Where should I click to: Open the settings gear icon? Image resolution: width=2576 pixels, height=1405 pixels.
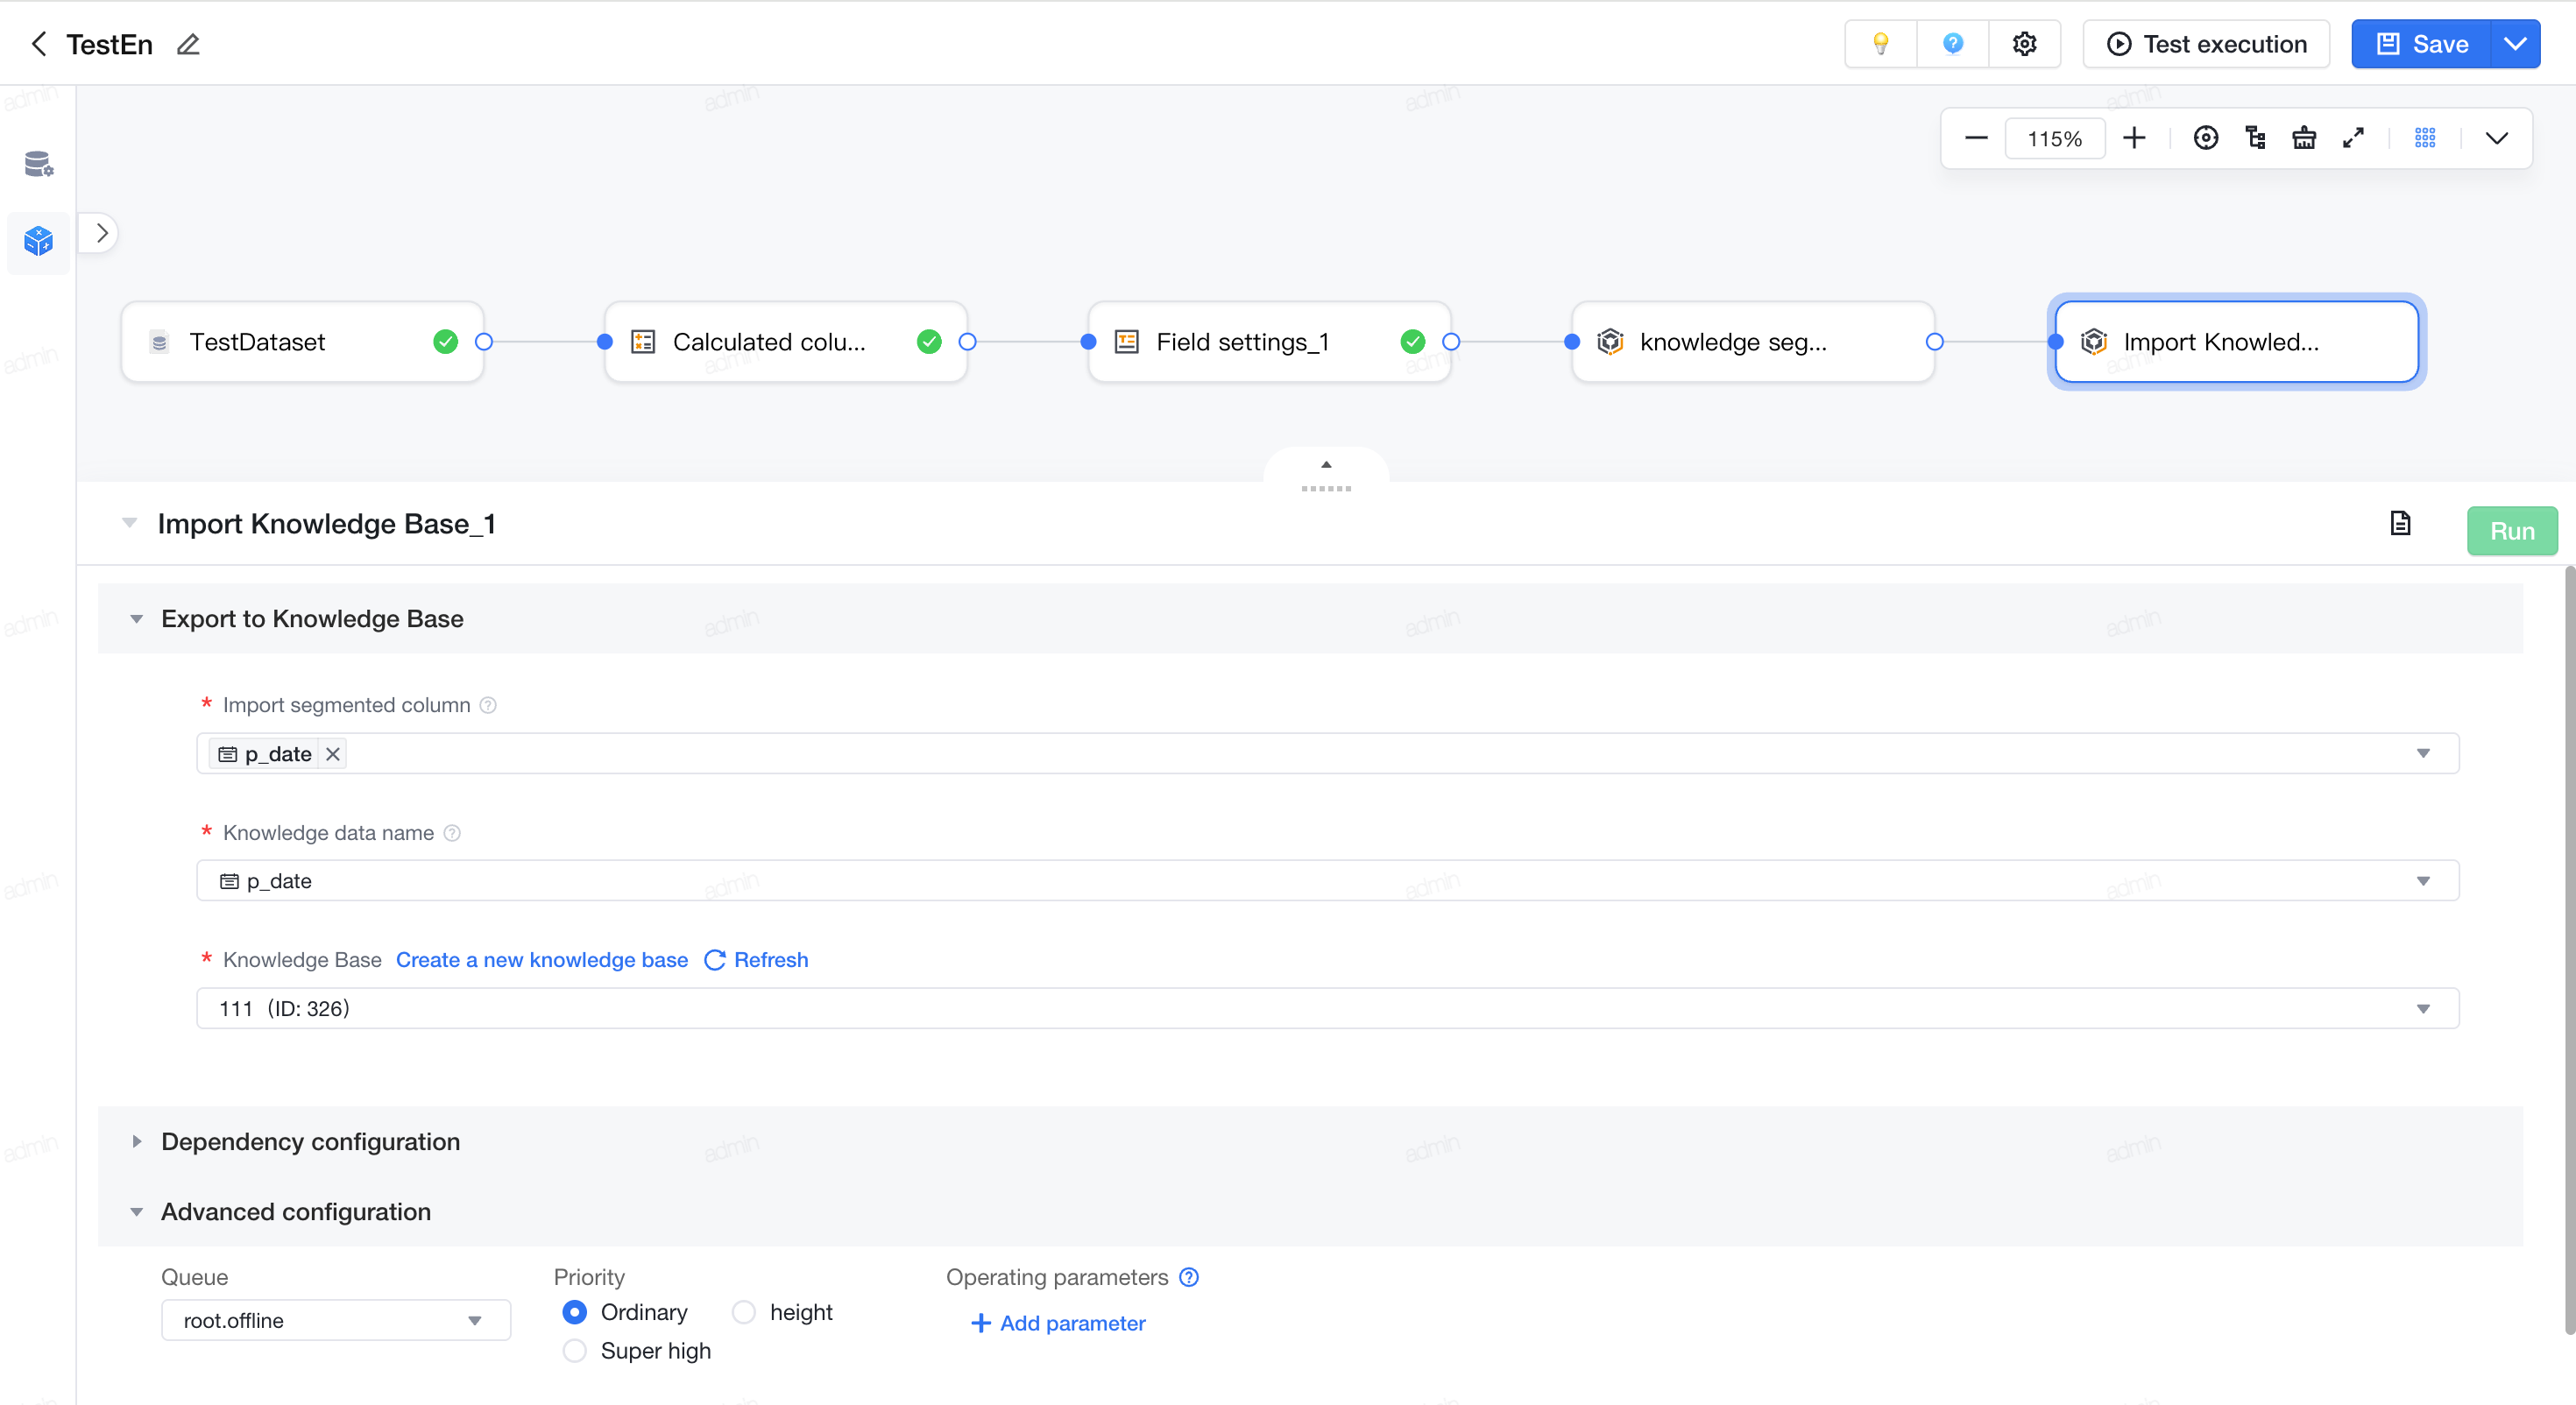coord(2024,44)
